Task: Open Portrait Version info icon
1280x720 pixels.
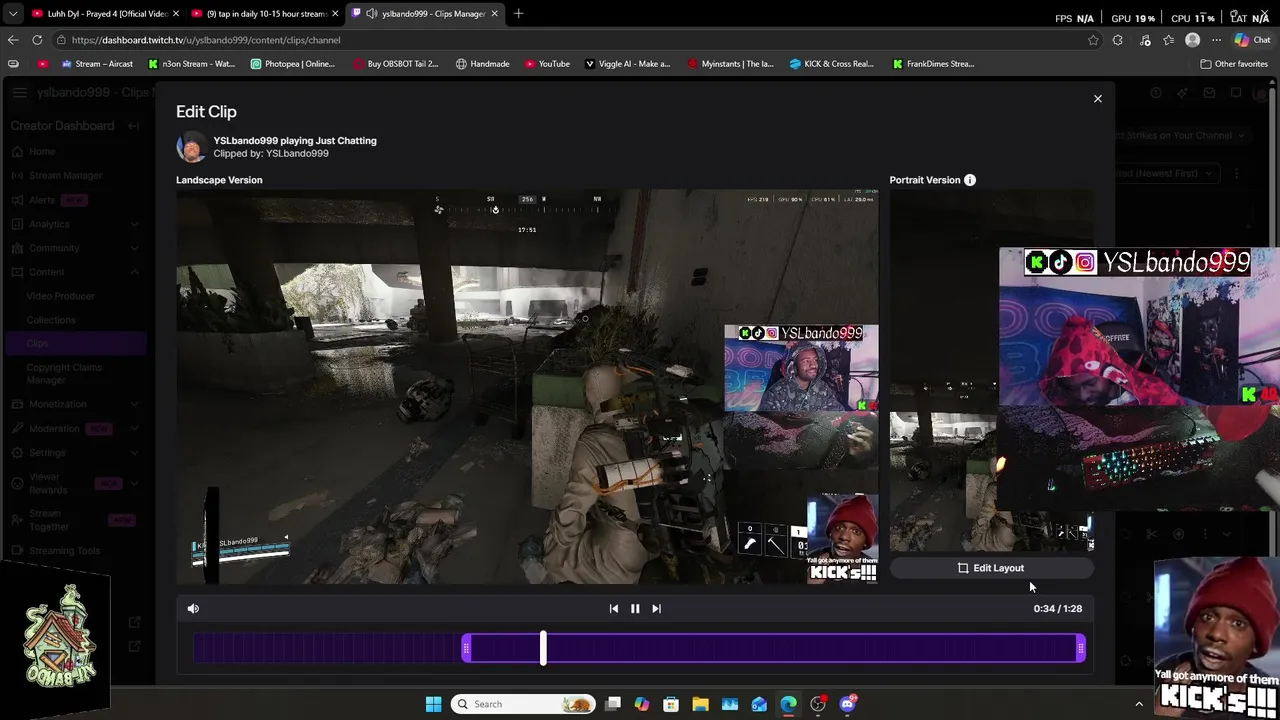Action: [970, 180]
